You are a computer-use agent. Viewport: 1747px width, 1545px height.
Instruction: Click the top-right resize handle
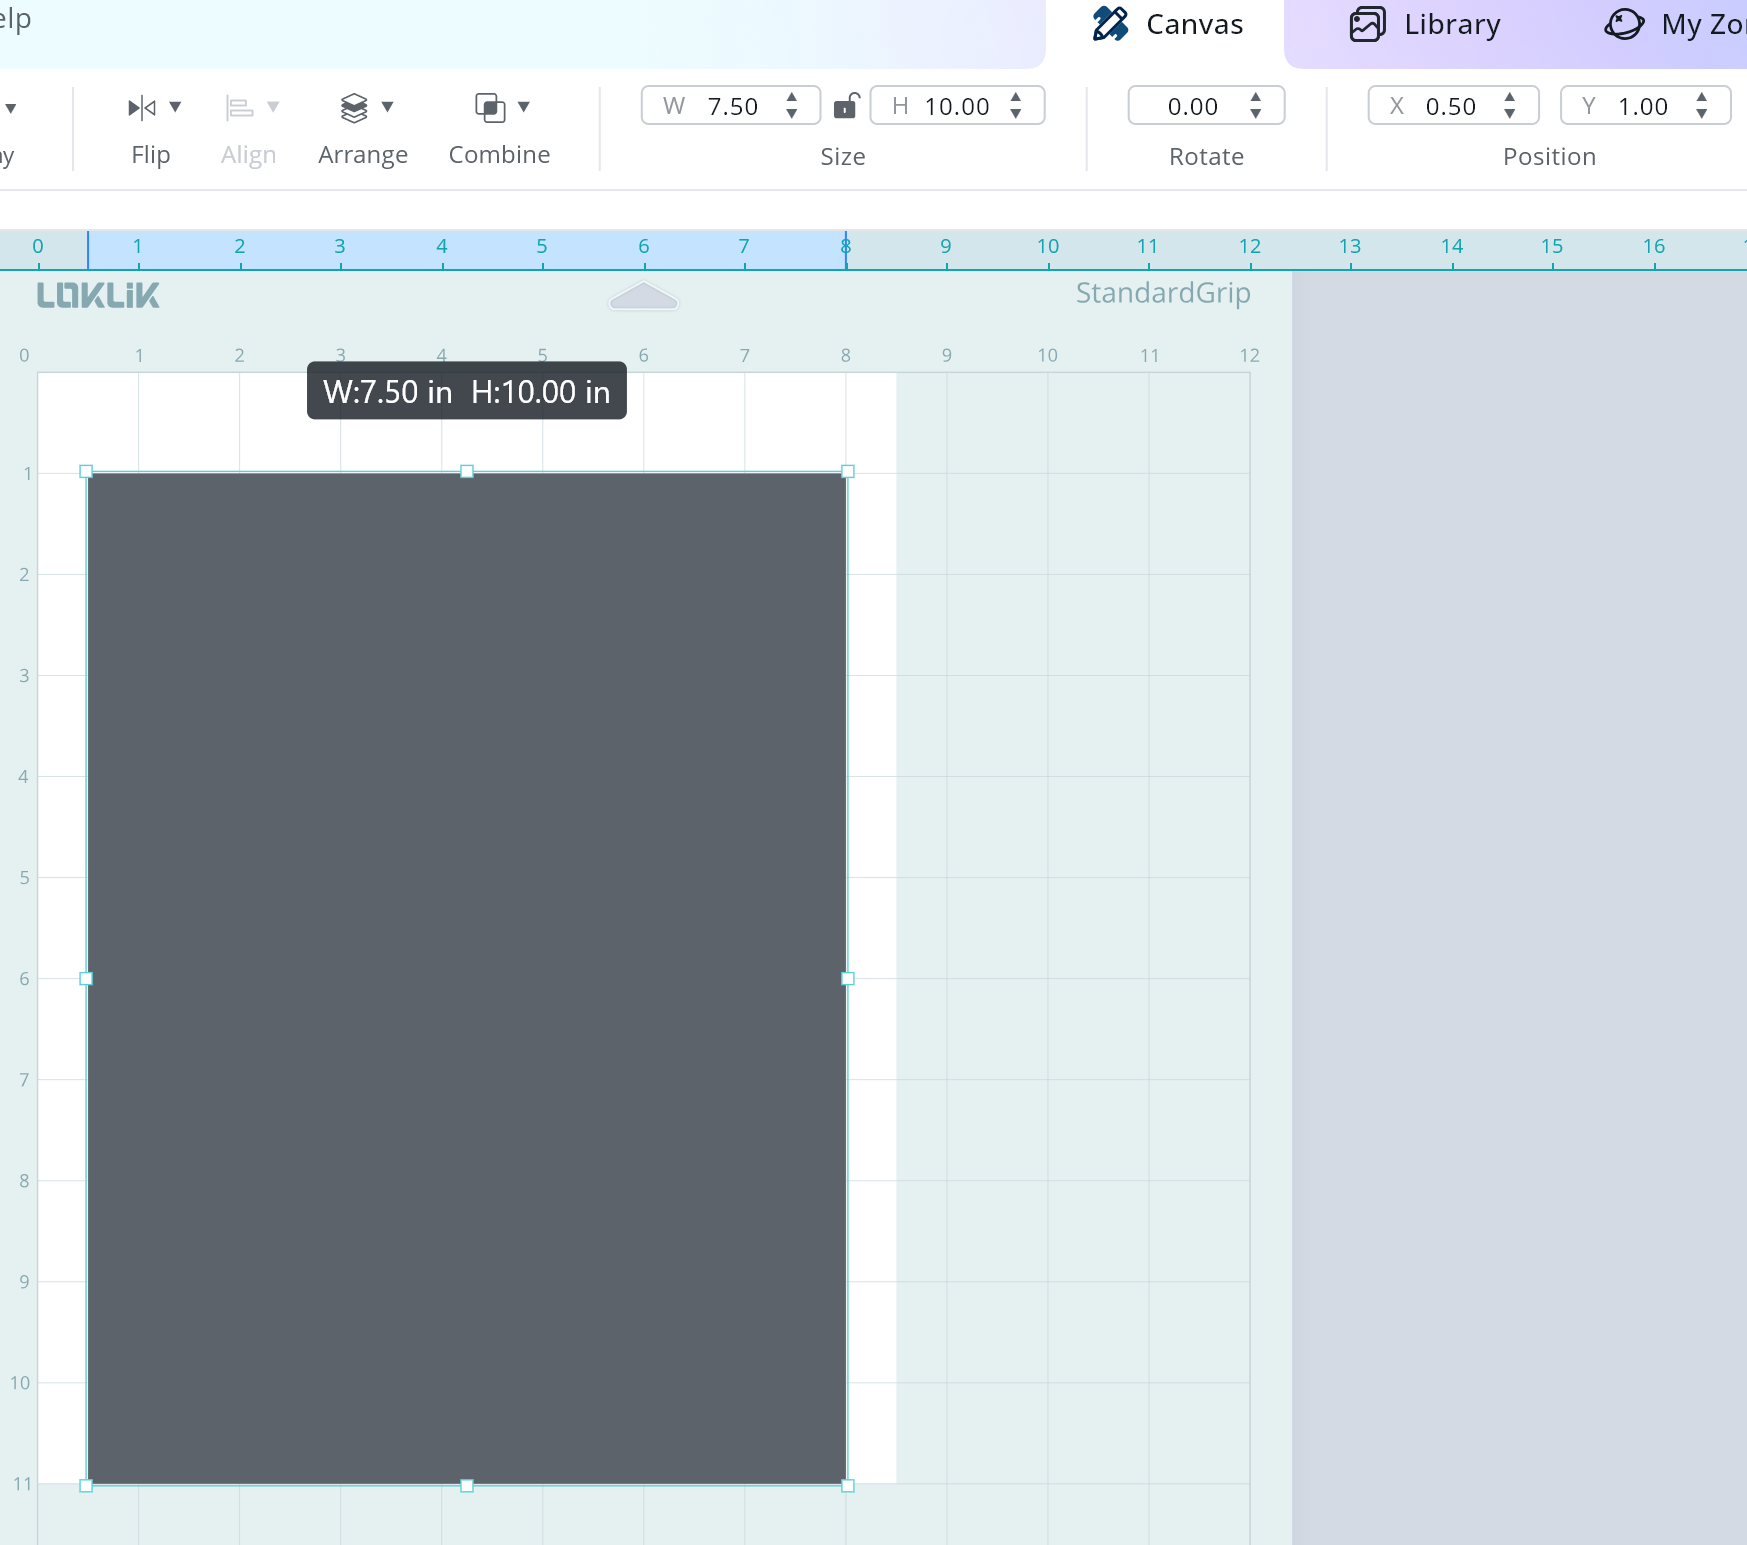pos(848,471)
